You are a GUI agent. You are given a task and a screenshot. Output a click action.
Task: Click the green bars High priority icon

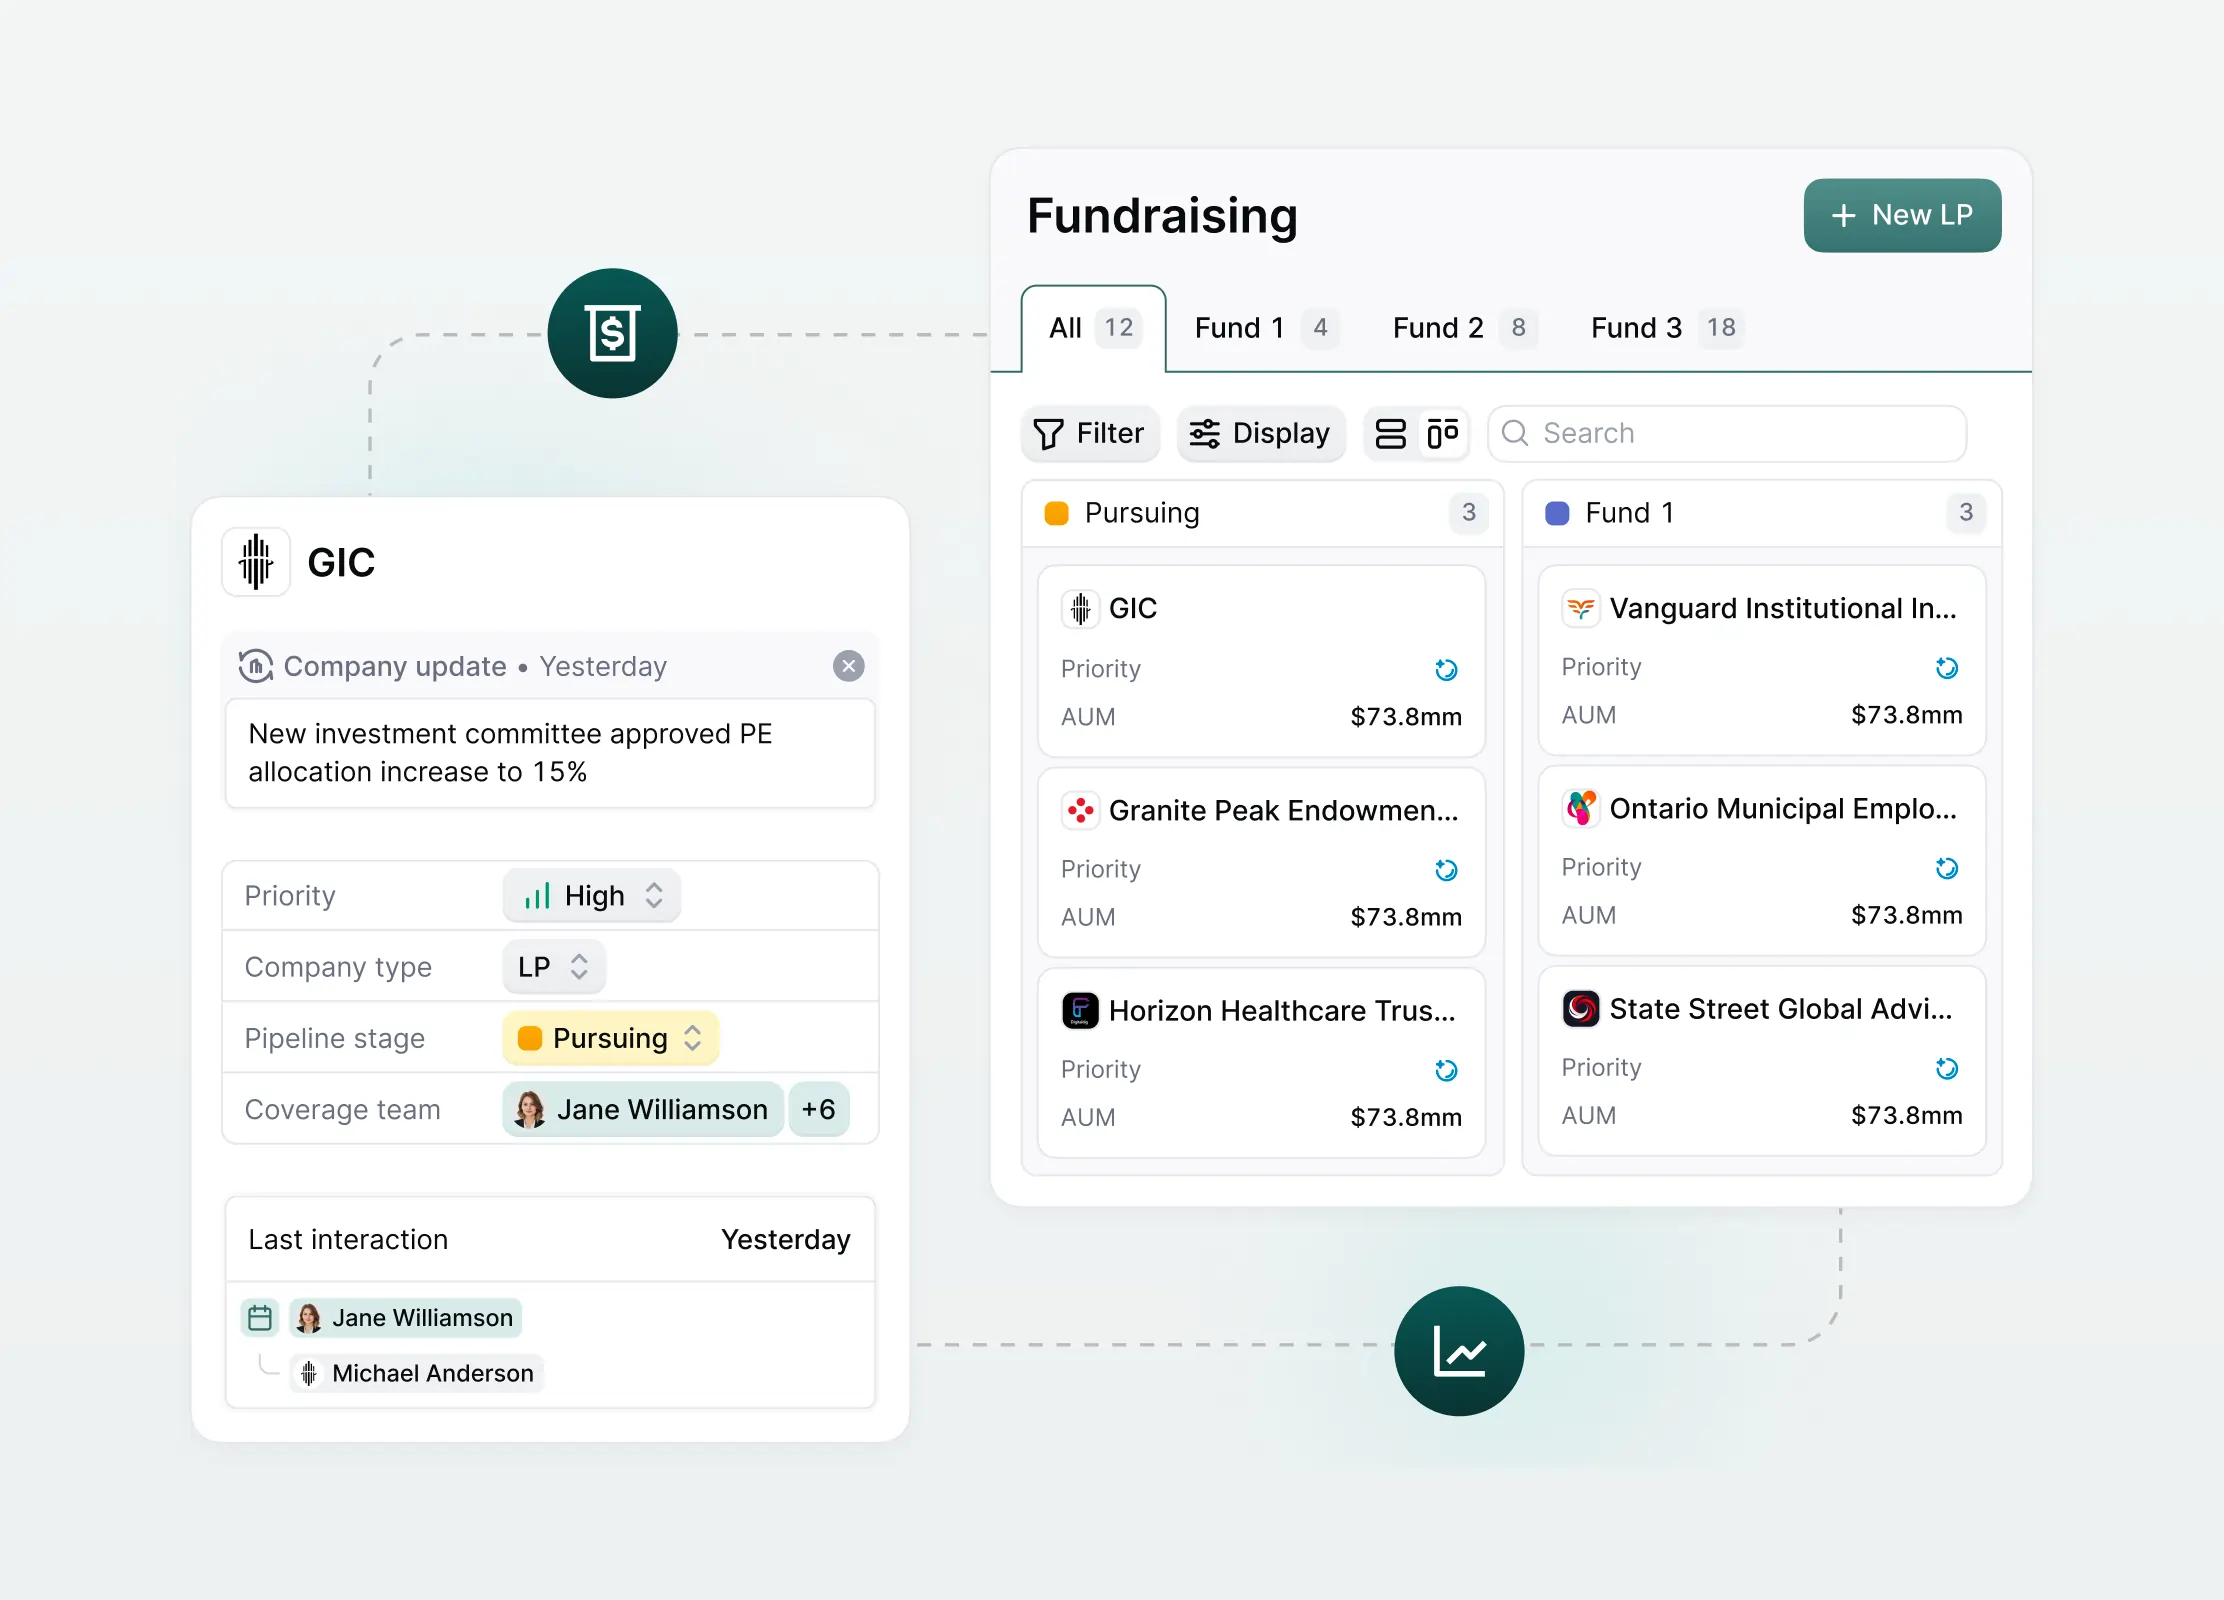(x=537, y=895)
